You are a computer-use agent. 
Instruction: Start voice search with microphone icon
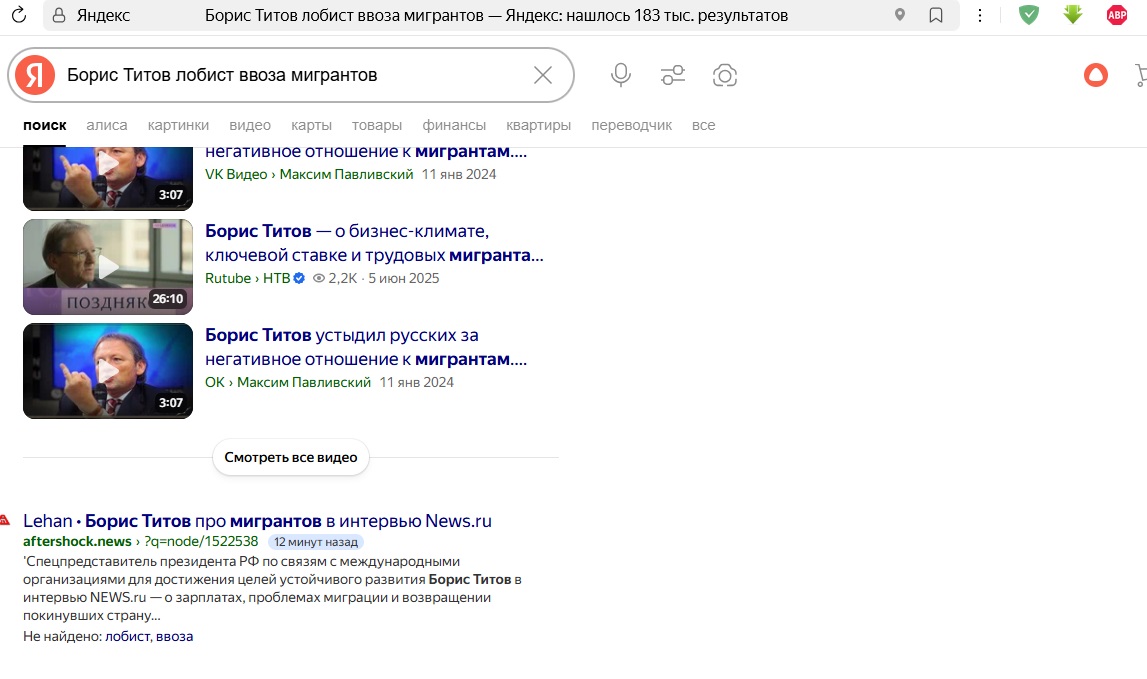click(620, 75)
